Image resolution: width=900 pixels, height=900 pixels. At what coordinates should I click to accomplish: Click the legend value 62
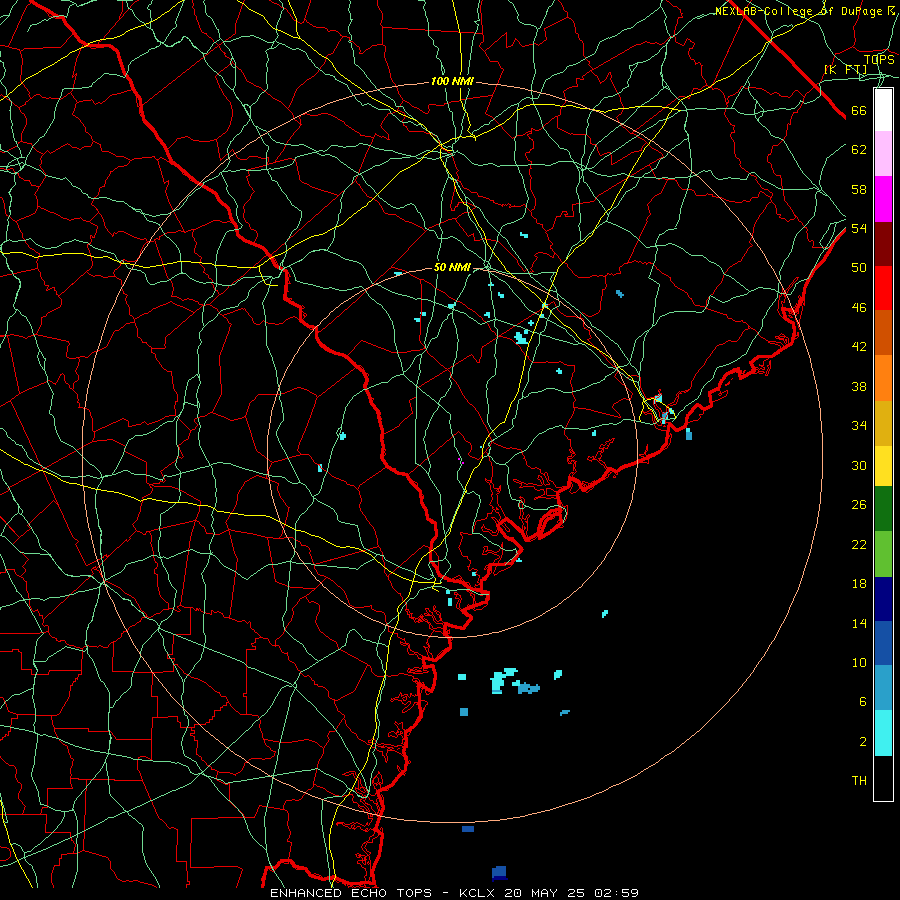pos(859,150)
